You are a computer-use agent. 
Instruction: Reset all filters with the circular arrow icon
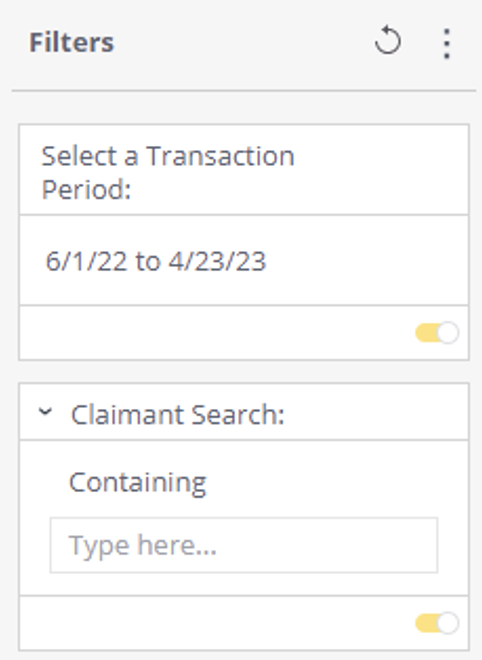coord(387,41)
